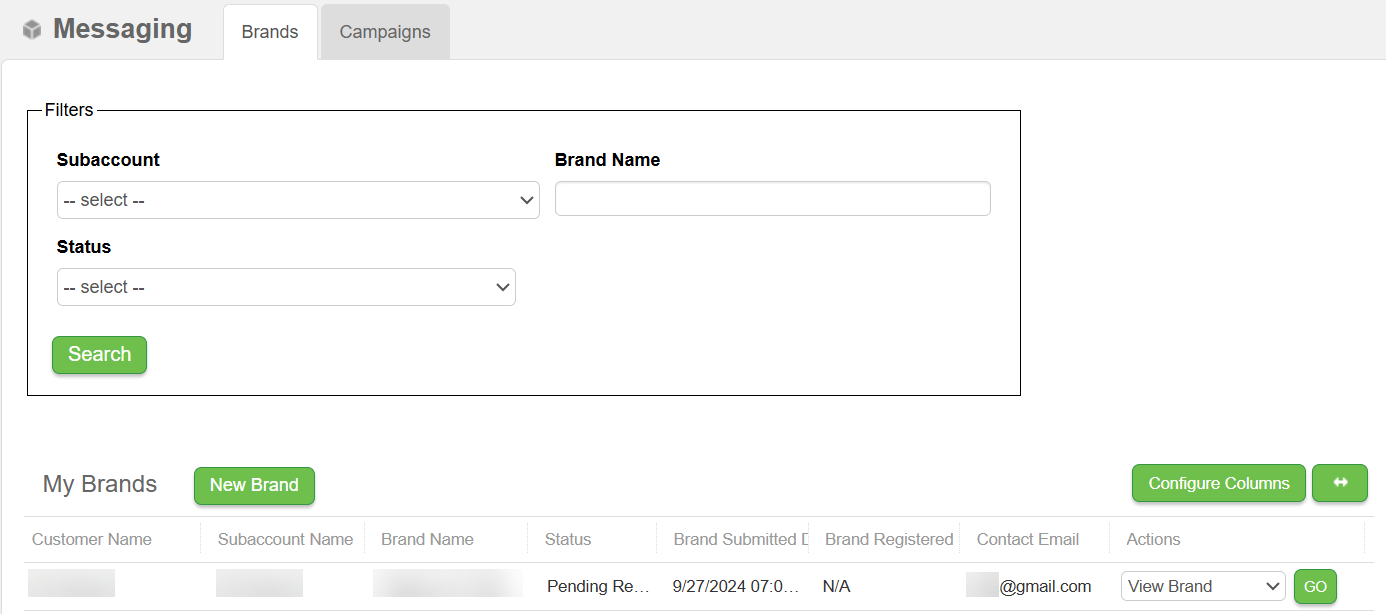Sort by the Subaccount Name column header
Screen dimensions: 1386x614
tap(285, 539)
